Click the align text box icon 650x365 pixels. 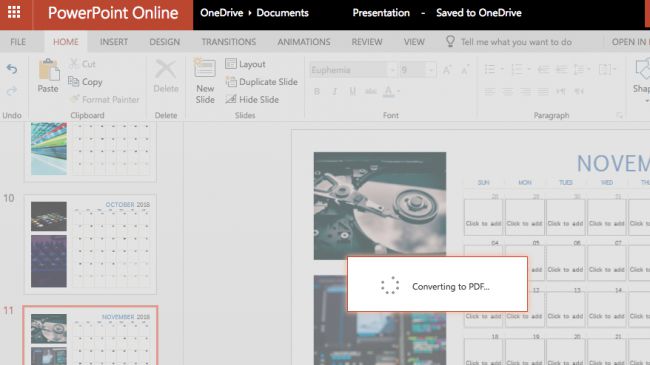[604, 69]
